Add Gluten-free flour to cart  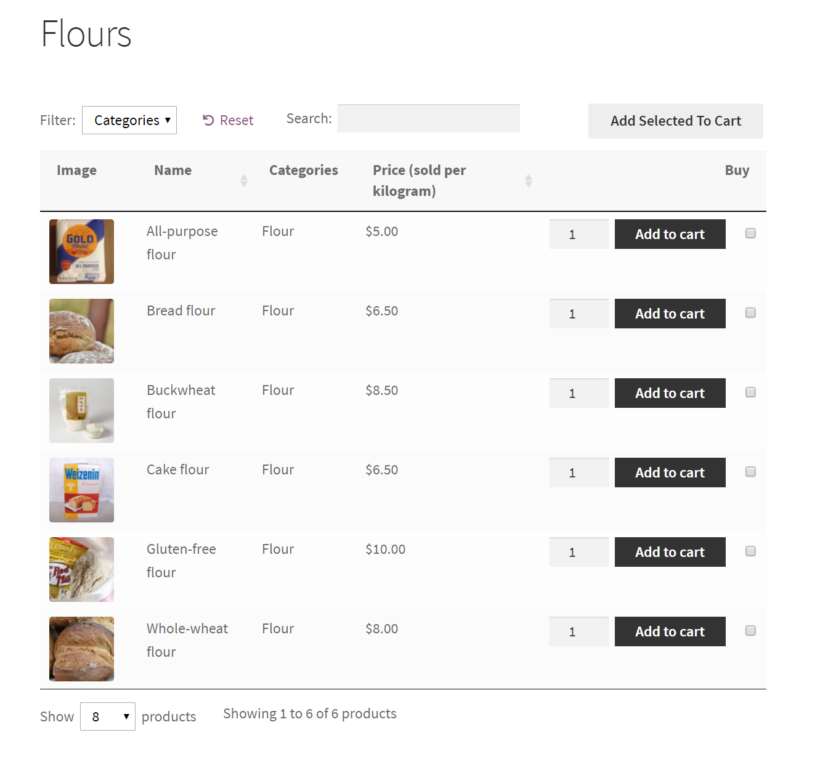[x=669, y=551]
